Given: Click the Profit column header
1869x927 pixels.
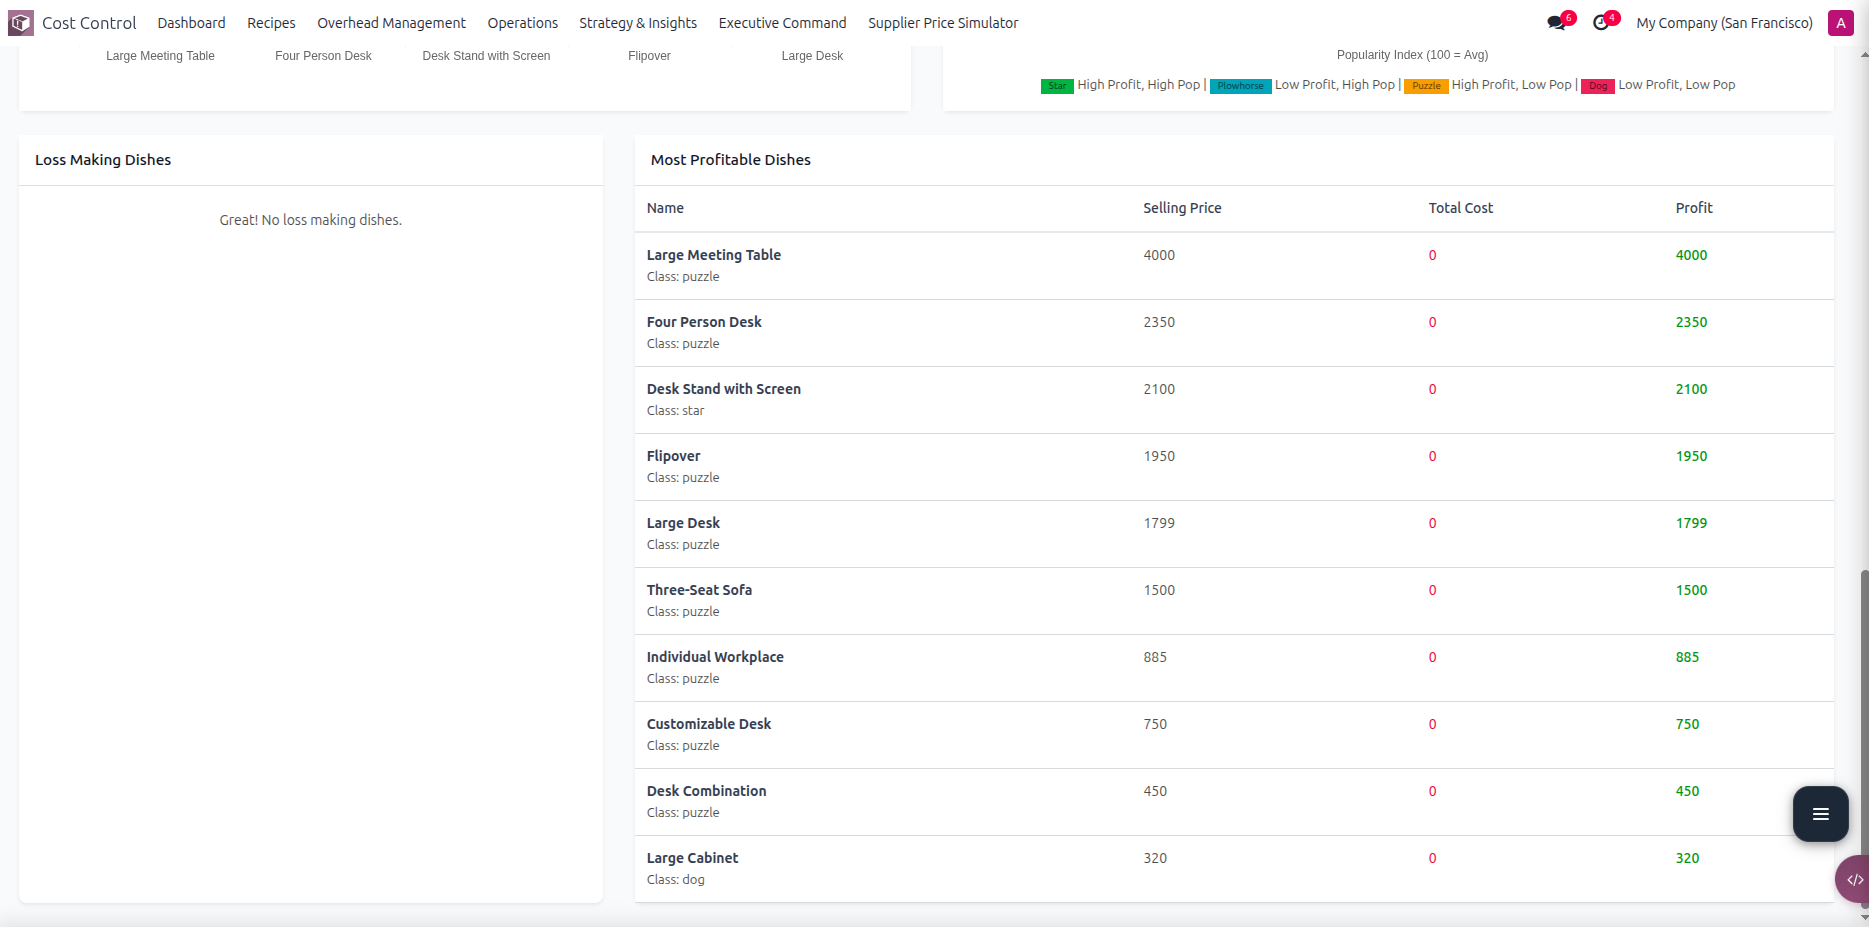Looking at the screenshot, I should tap(1694, 208).
